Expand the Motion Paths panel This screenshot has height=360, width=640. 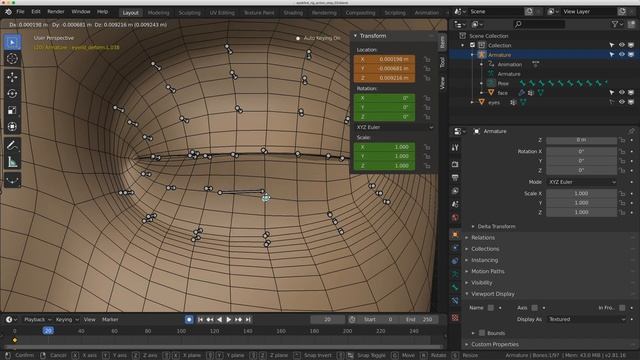click(488, 271)
